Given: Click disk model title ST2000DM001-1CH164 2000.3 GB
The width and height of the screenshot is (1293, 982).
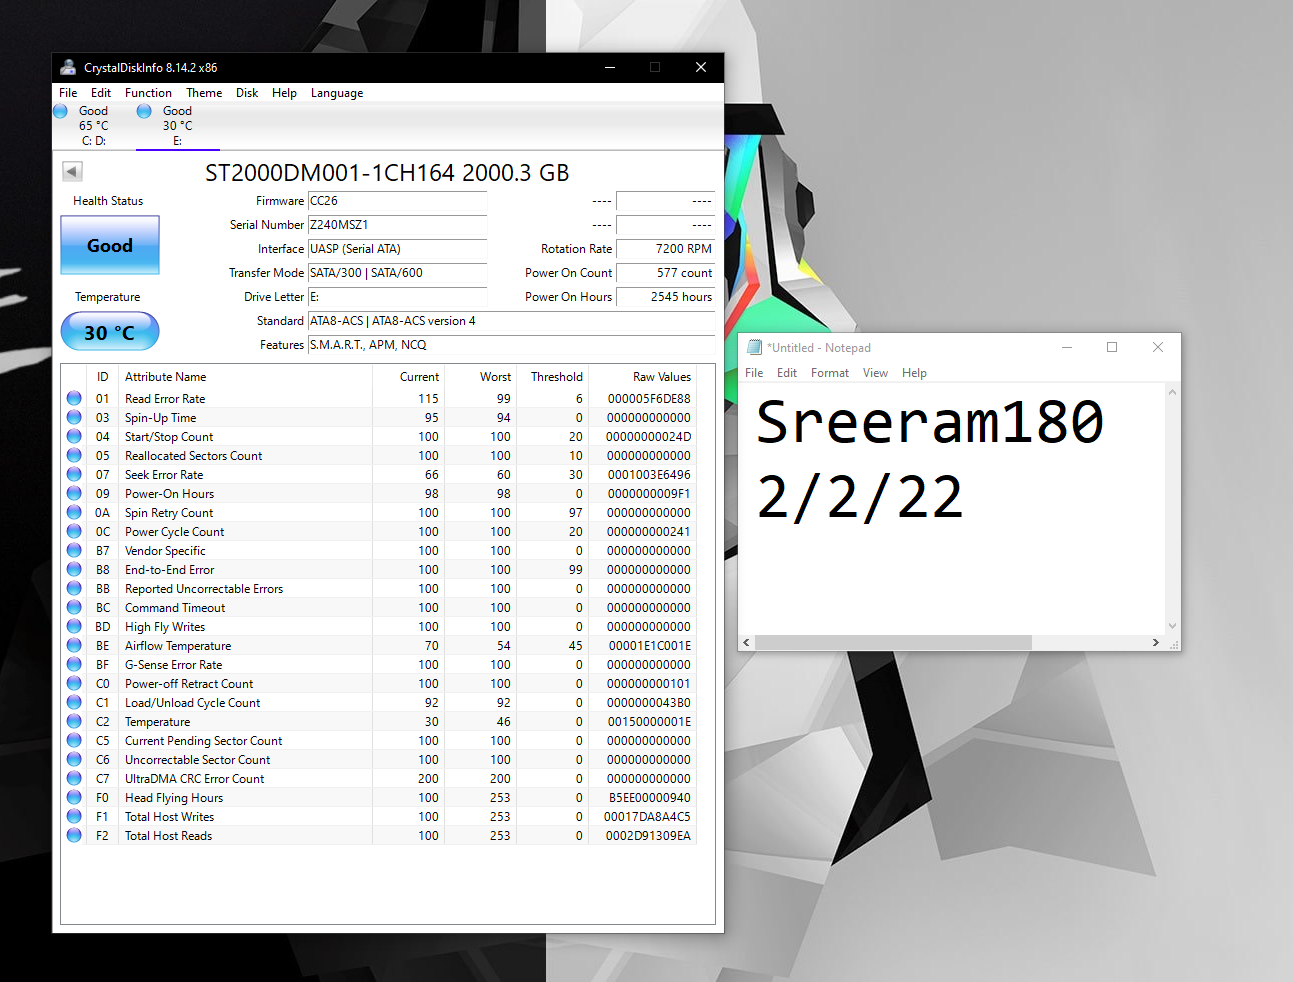Looking at the screenshot, I should (x=387, y=173).
